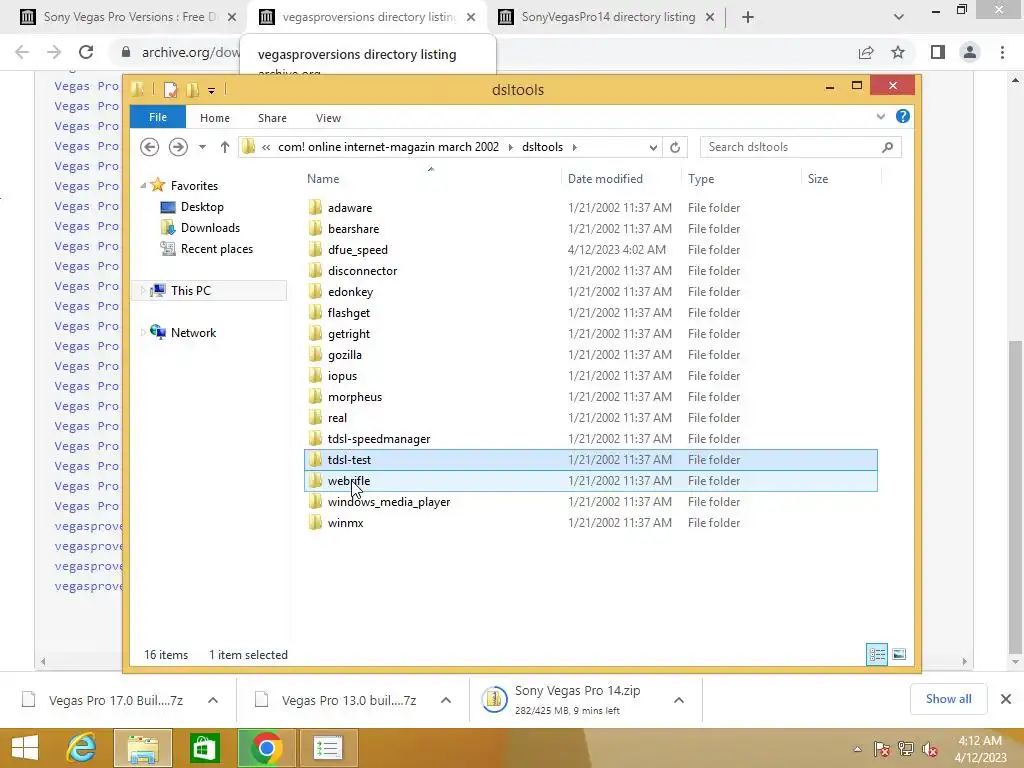This screenshot has width=1024, height=768.
Task: Select the dfue_speed folder icon
Action: (315, 249)
